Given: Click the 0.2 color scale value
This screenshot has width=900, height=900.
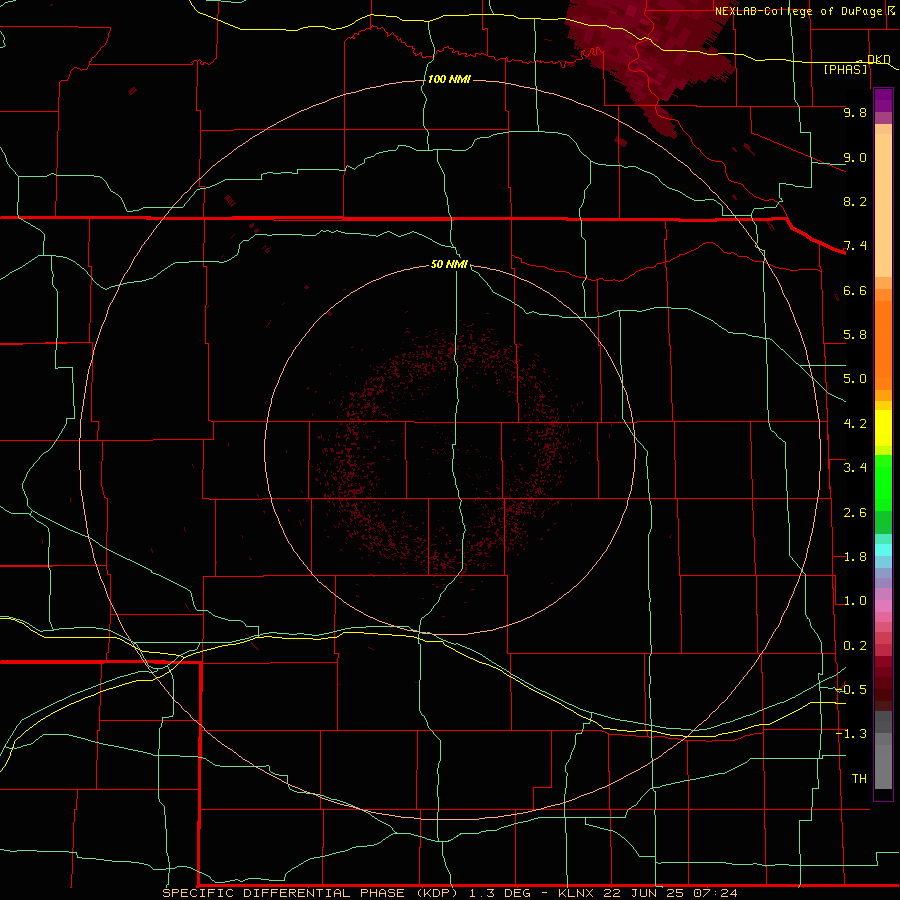Looking at the screenshot, I should pyautogui.click(x=855, y=646).
